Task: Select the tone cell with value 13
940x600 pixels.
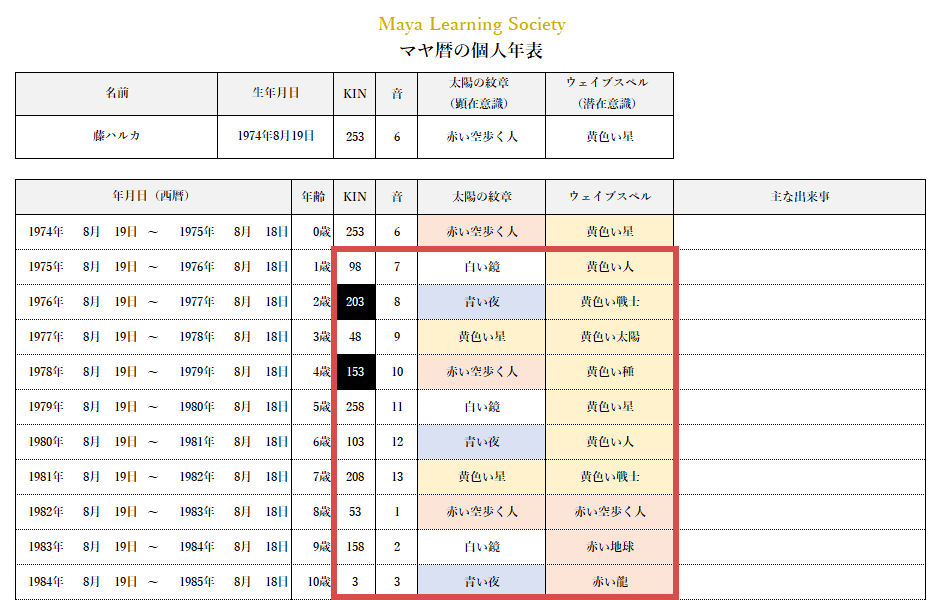Action: coord(397,477)
